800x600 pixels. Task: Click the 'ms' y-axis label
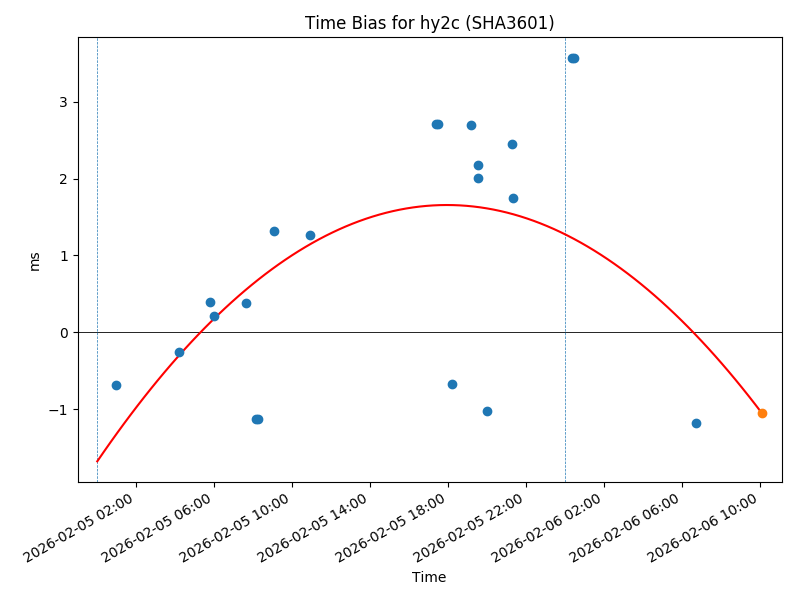pyautogui.click(x=35, y=261)
